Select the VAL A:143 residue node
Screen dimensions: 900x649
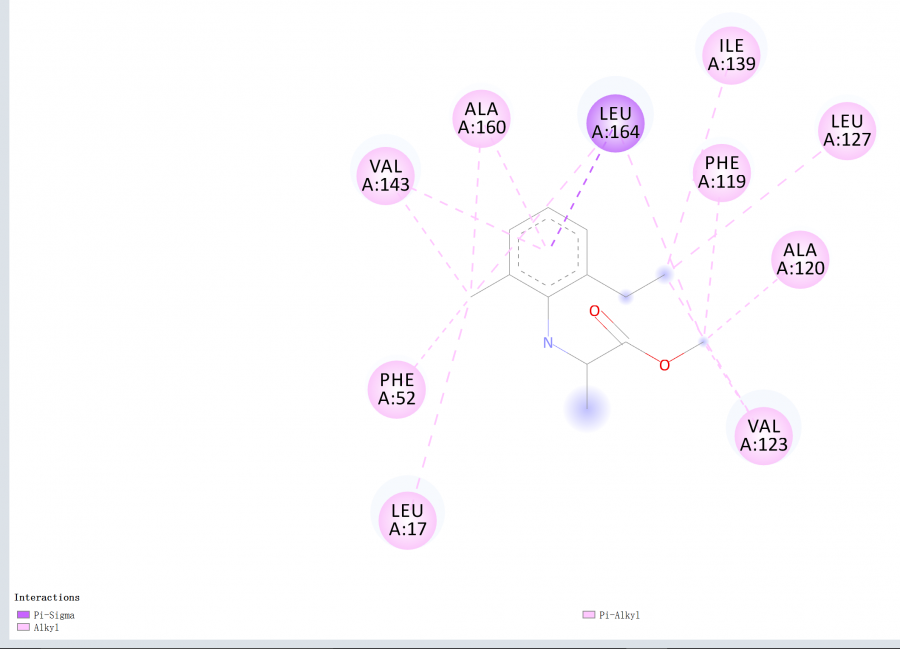pyautogui.click(x=386, y=176)
